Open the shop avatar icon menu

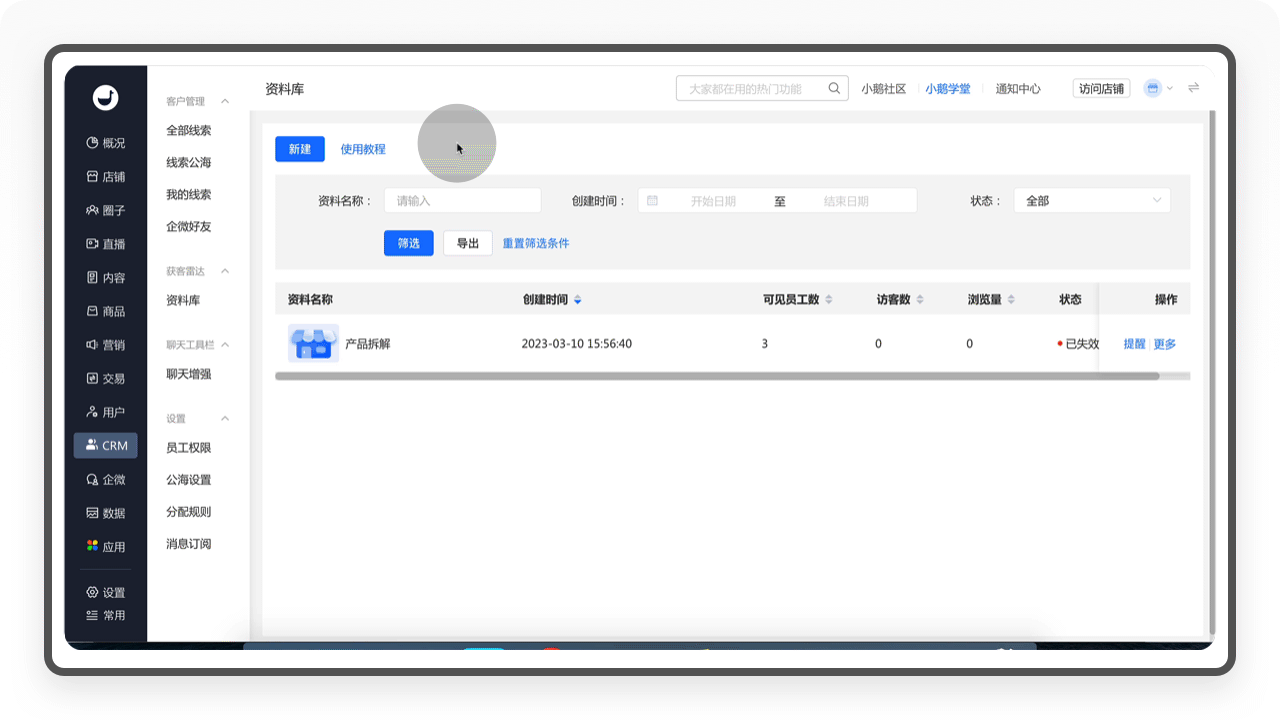pos(1152,88)
